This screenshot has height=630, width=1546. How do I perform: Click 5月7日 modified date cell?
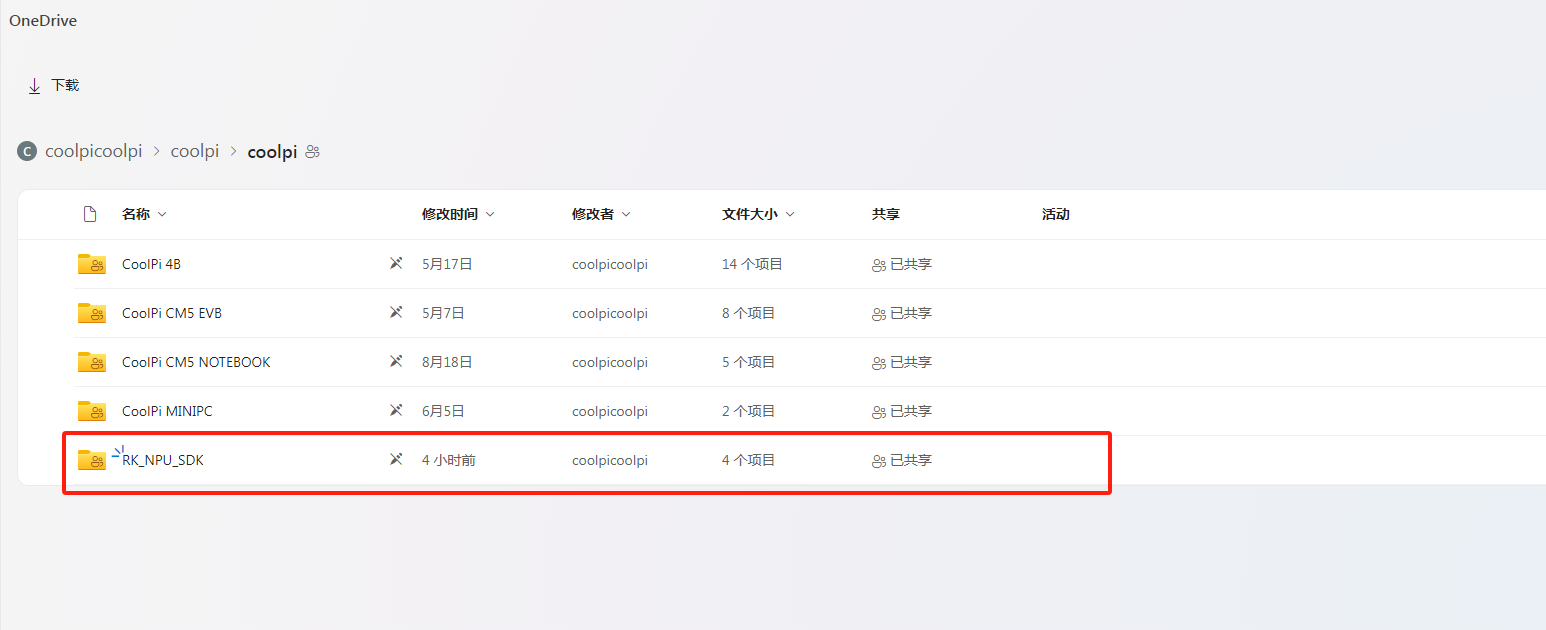pos(443,313)
